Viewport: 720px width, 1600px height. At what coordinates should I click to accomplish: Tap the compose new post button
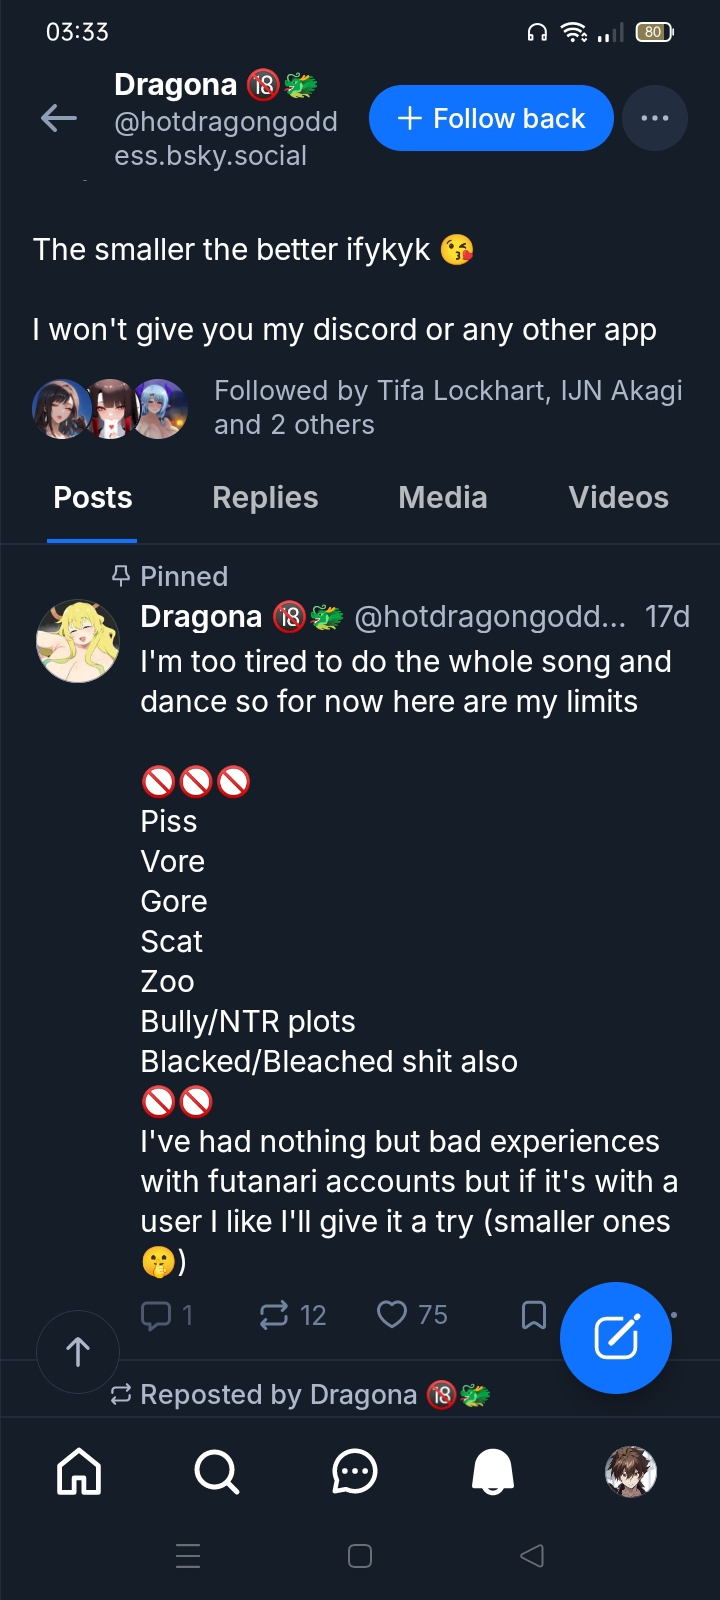616,1338
